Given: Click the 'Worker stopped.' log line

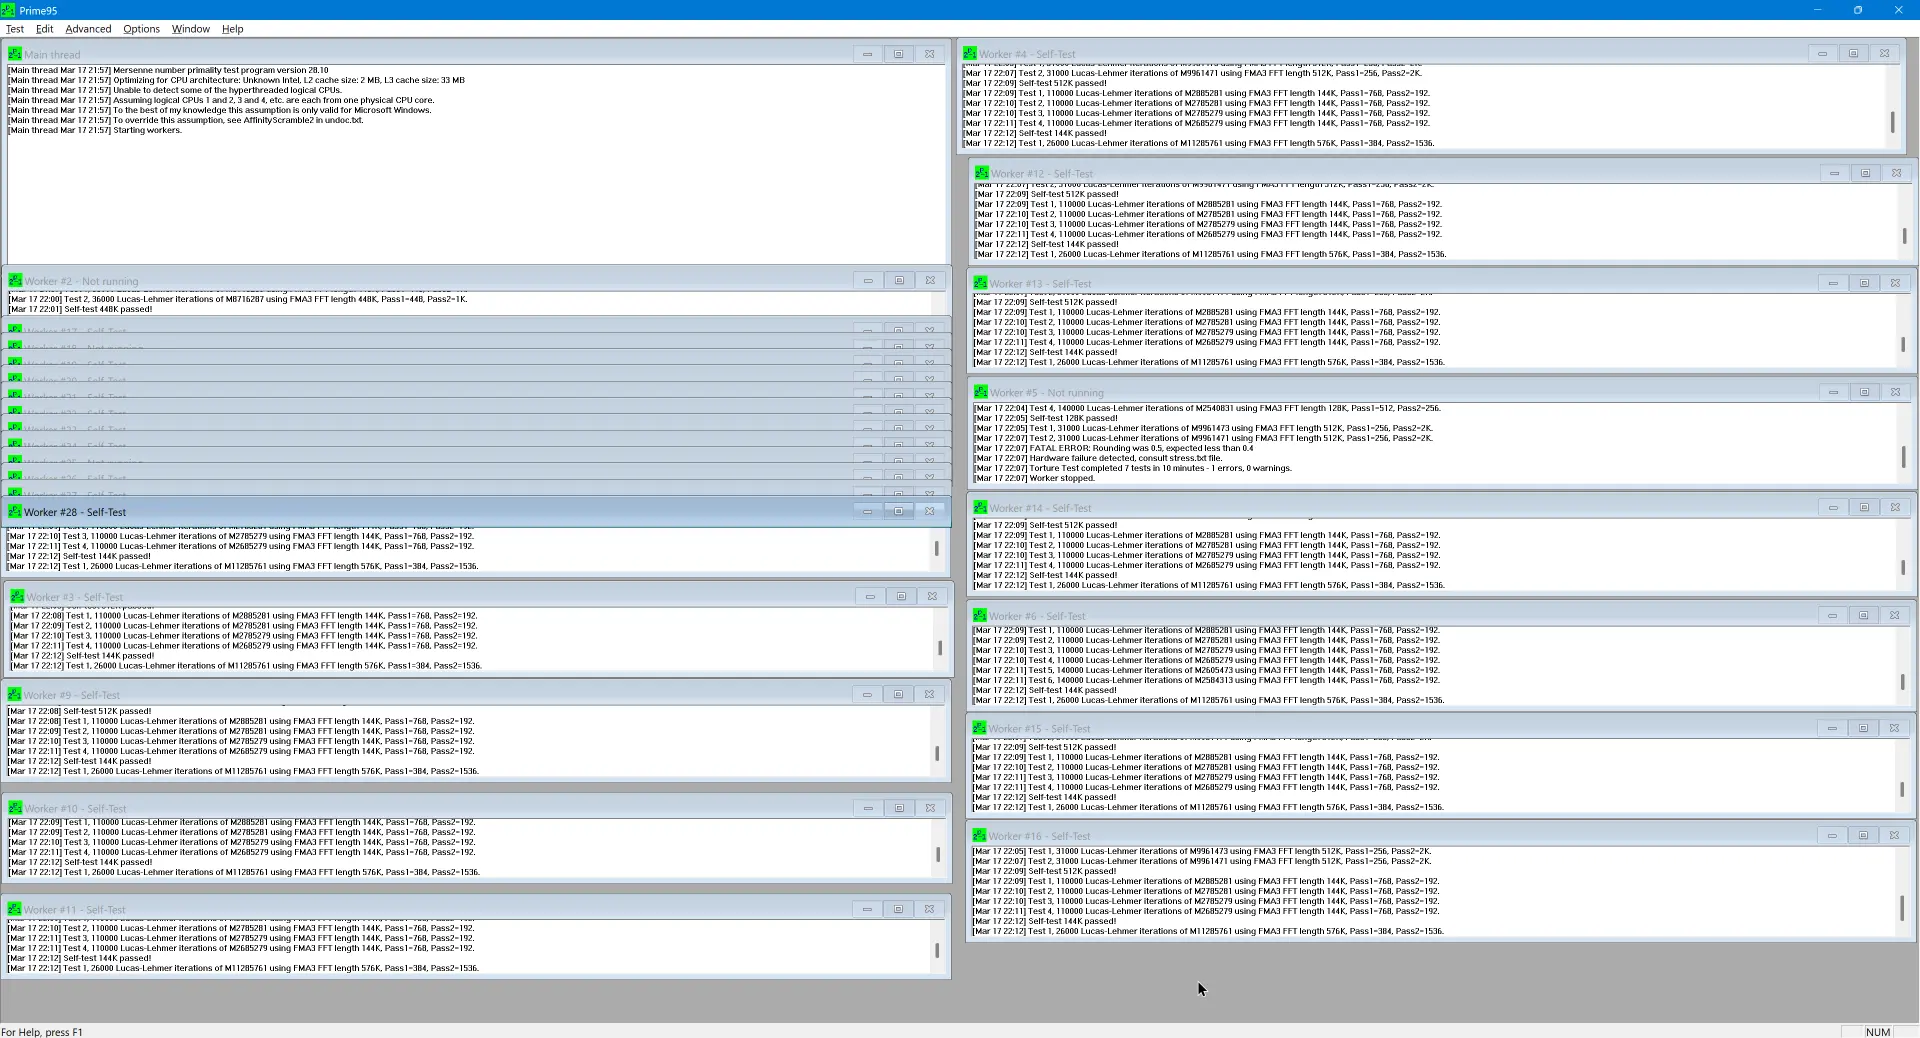Looking at the screenshot, I should [x=1034, y=478].
